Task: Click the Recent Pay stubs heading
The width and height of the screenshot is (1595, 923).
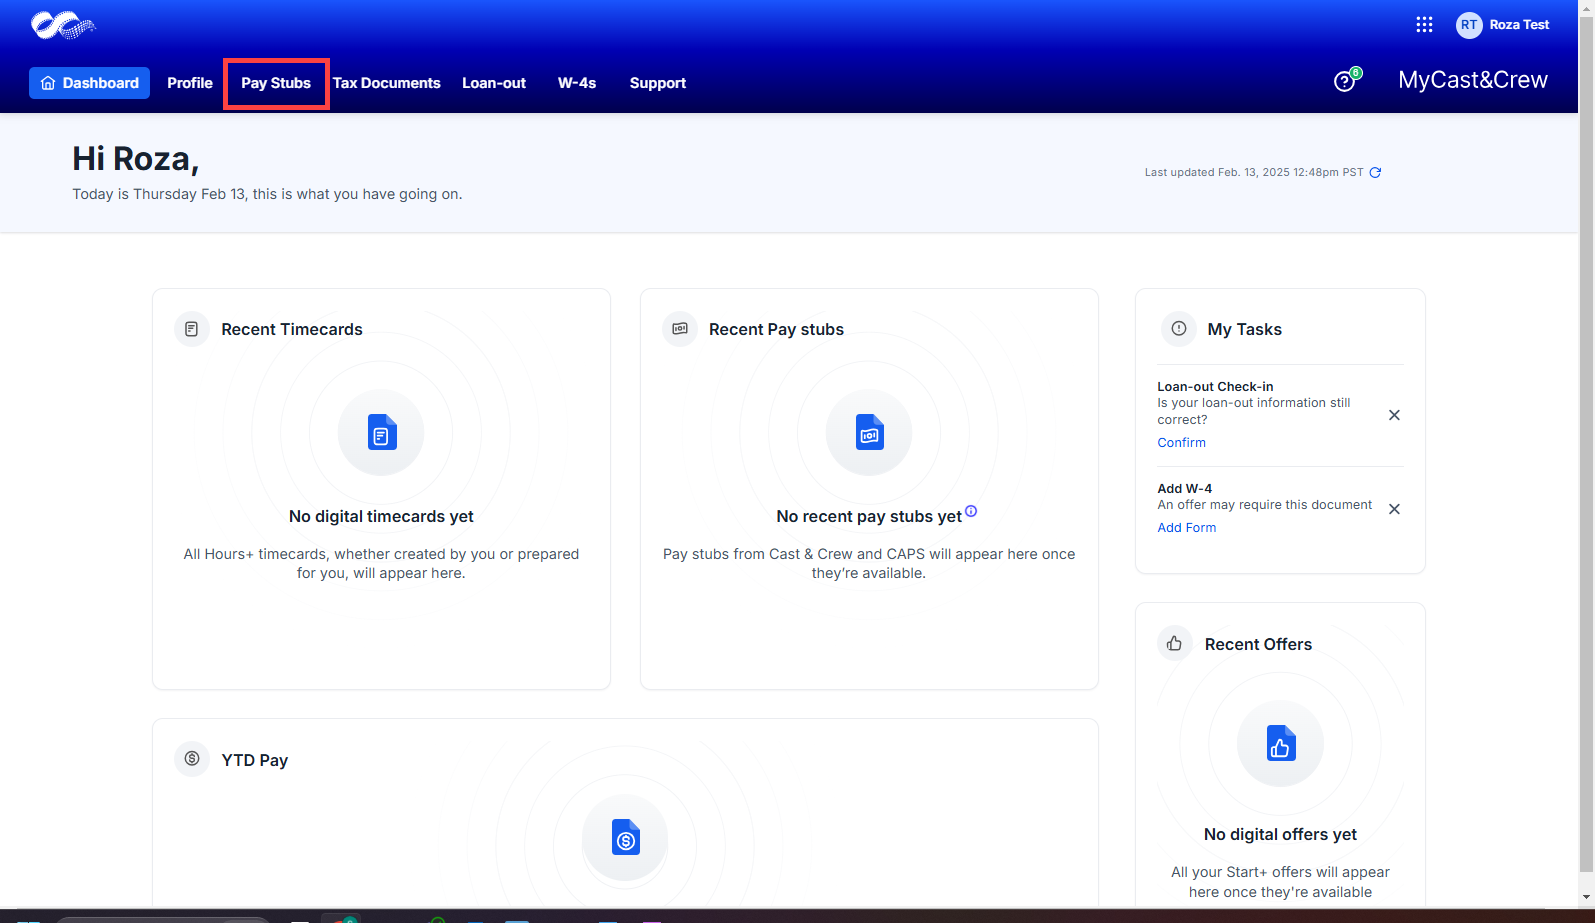Action: (776, 330)
